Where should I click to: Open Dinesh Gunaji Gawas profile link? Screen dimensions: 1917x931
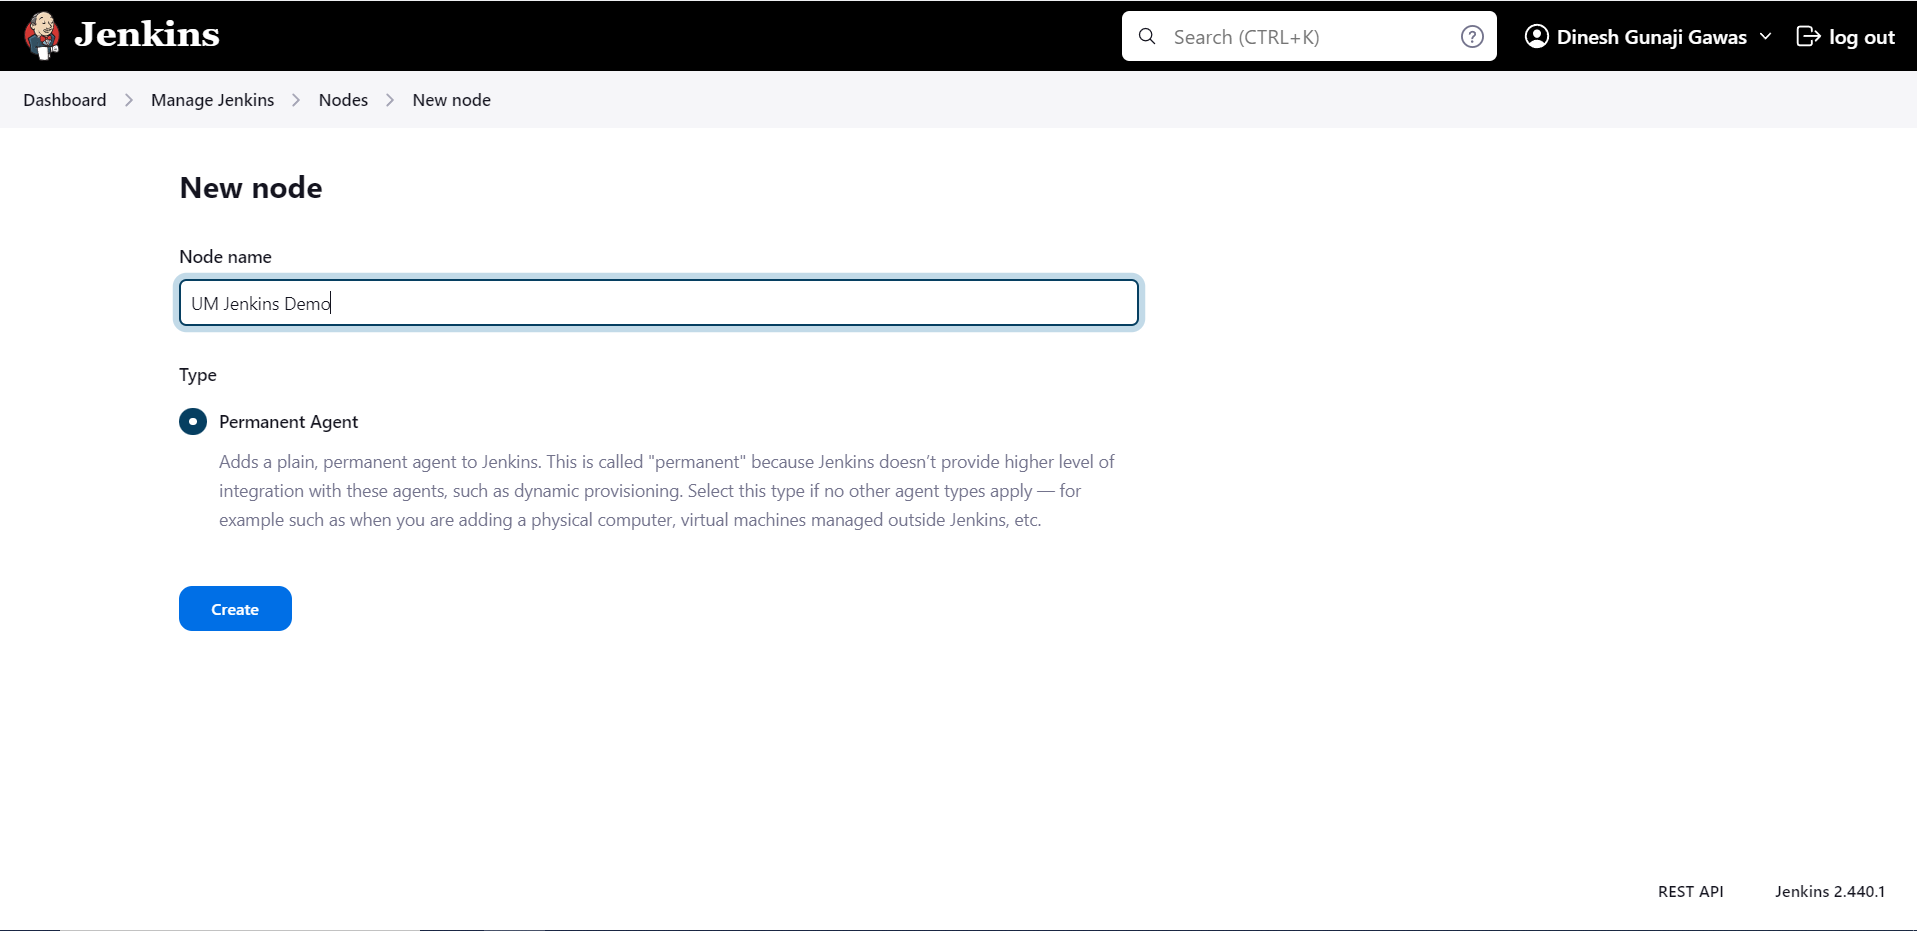pos(1651,37)
